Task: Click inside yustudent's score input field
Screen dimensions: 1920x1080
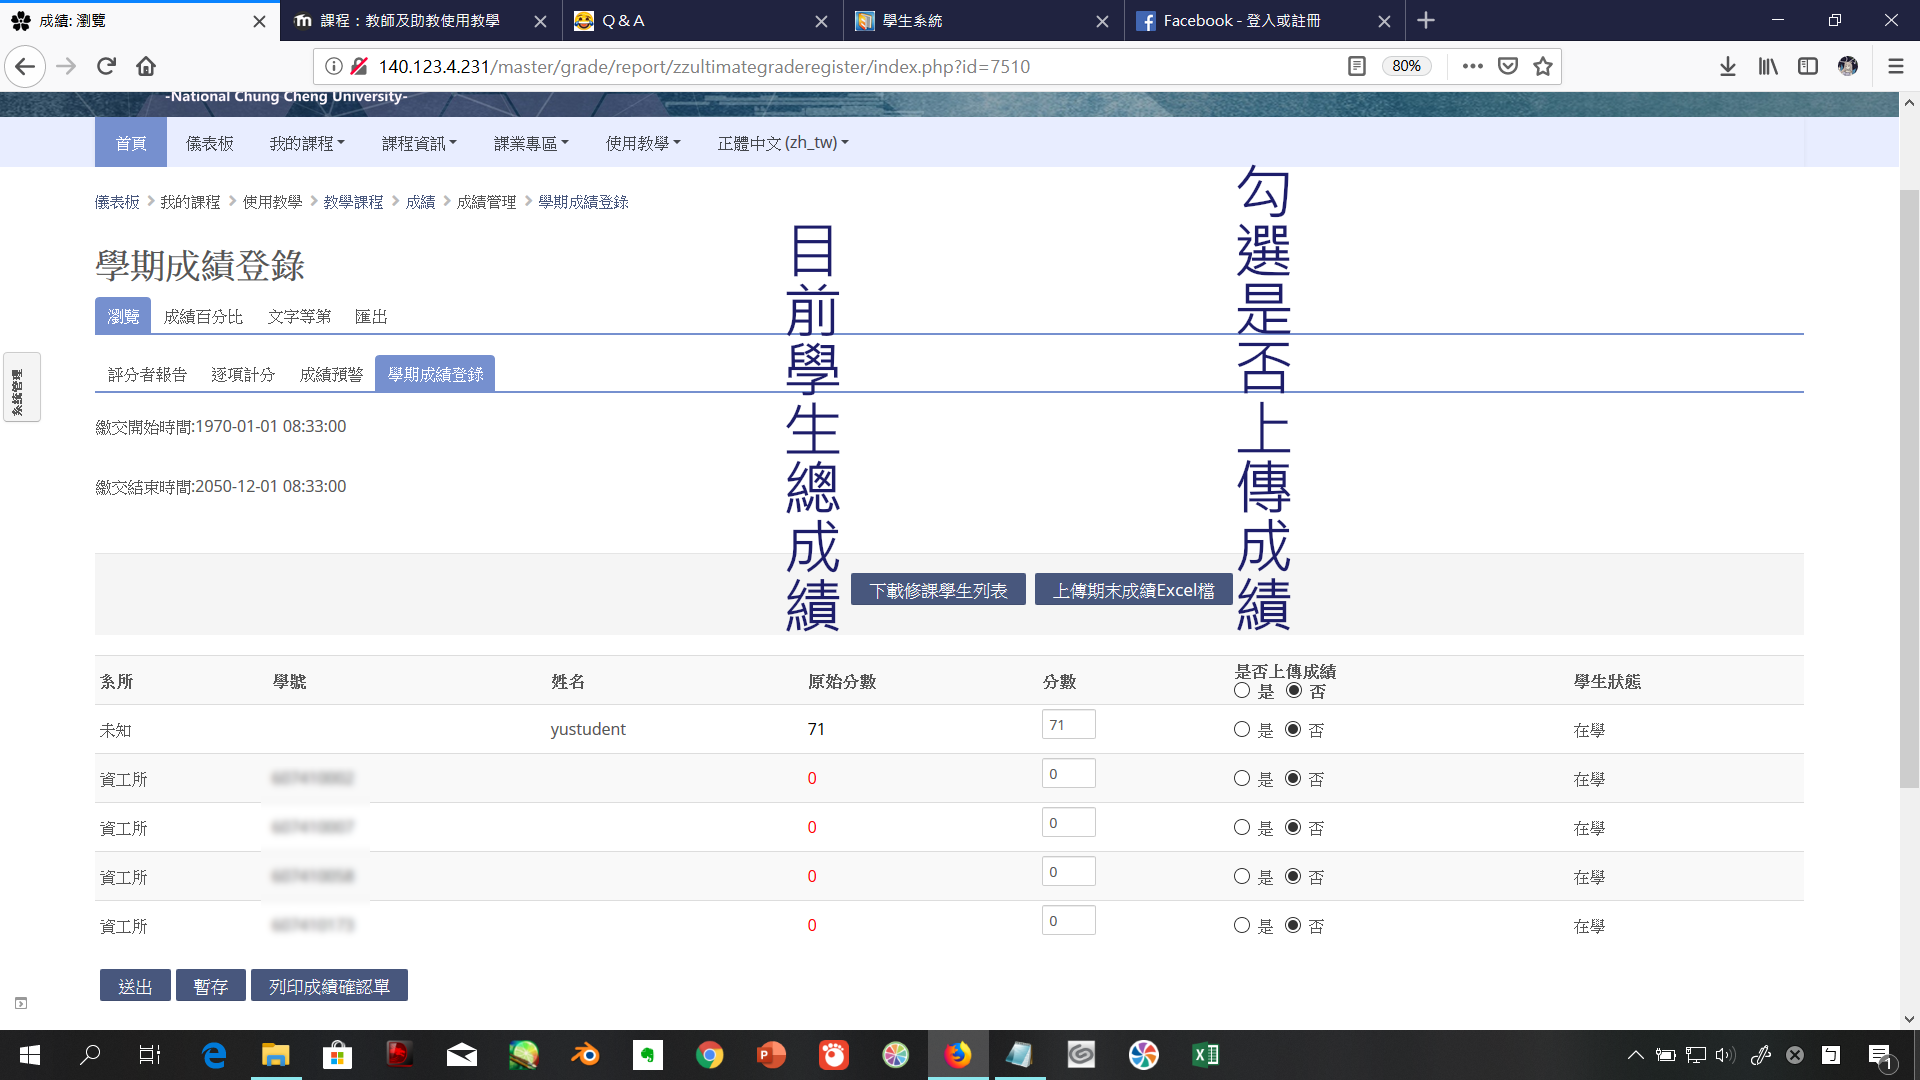Action: point(1068,723)
